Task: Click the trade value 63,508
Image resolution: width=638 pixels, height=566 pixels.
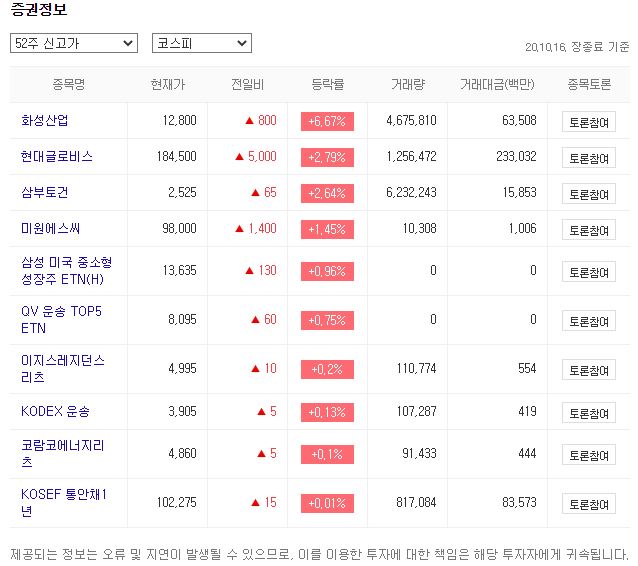Action: click(x=519, y=120)
